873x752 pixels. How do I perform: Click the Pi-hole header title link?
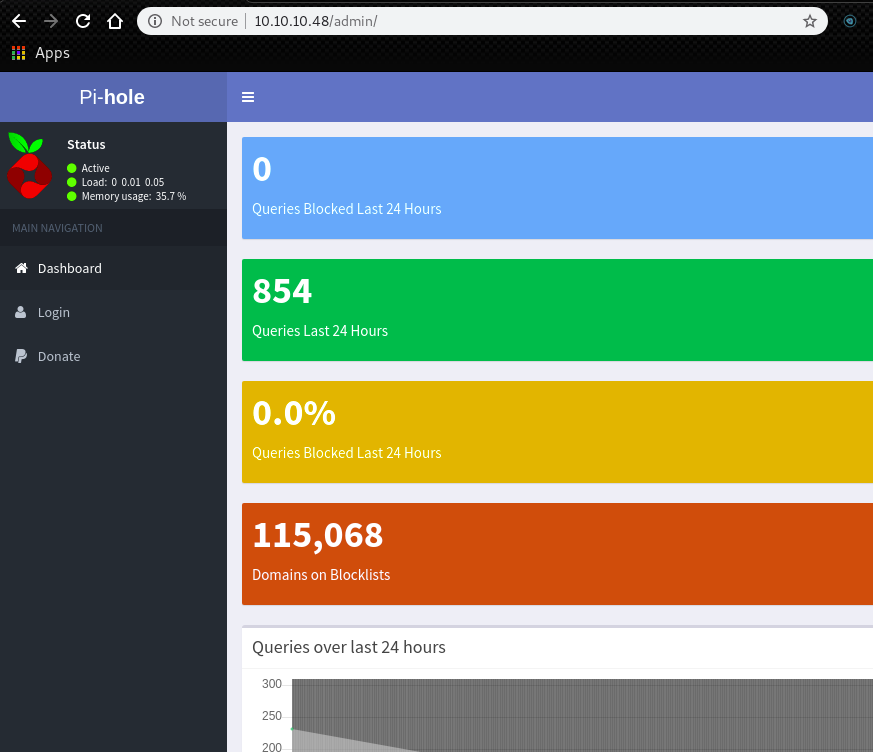112,97
